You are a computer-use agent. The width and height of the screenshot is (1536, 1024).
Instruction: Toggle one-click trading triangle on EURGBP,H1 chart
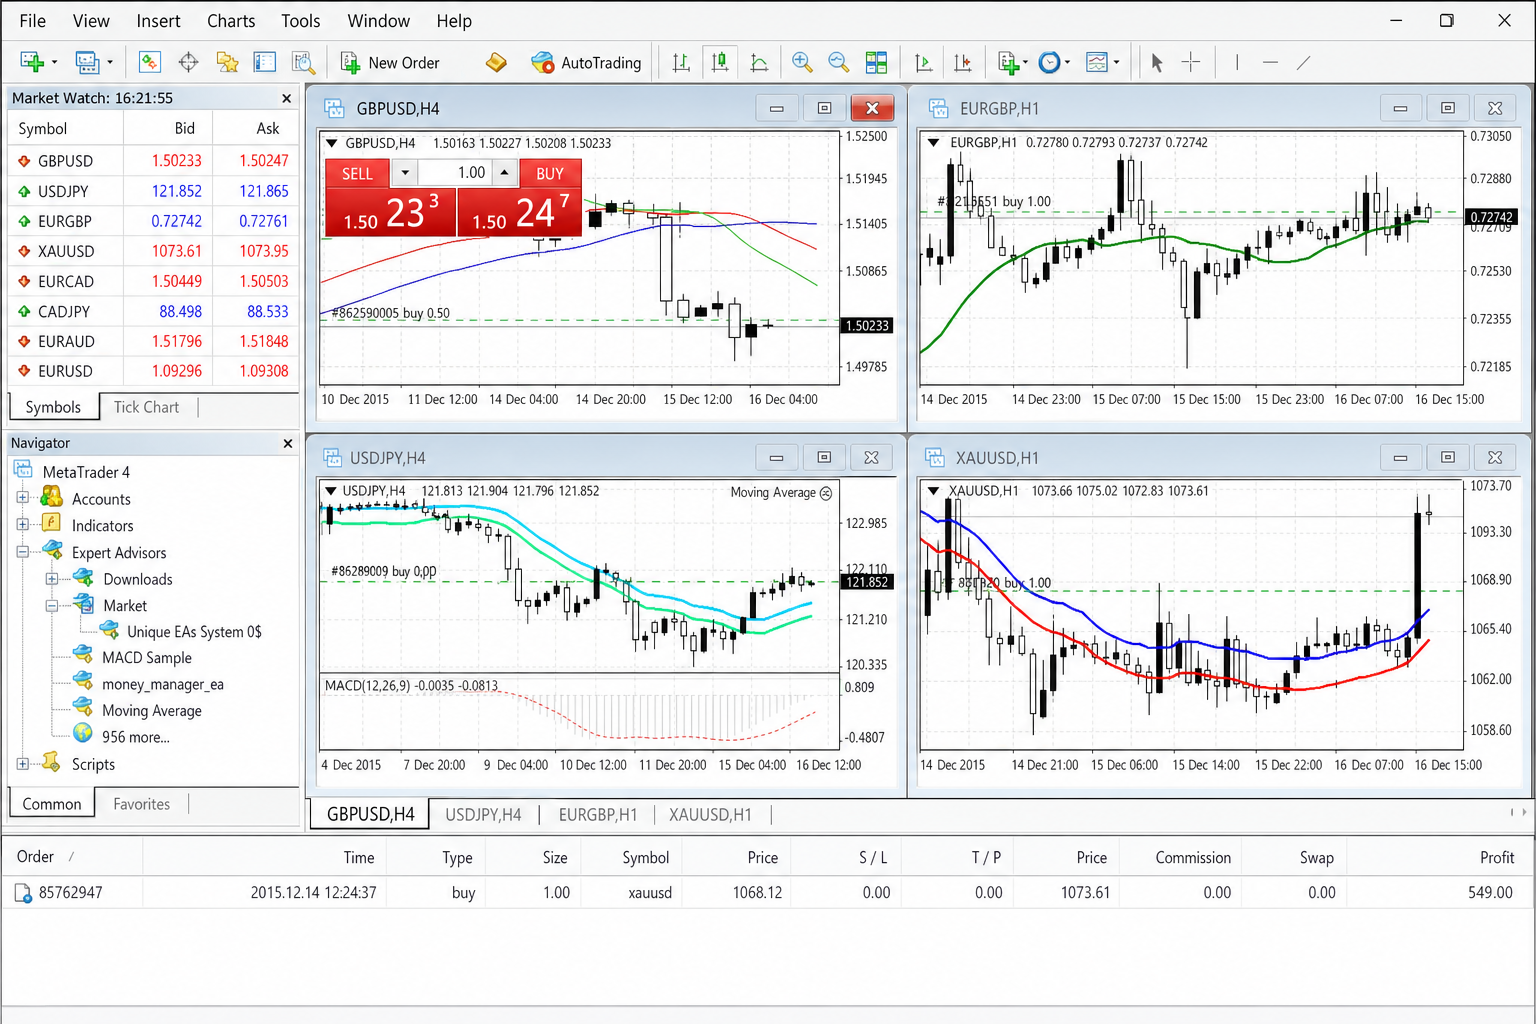click(x=934, y=143)
